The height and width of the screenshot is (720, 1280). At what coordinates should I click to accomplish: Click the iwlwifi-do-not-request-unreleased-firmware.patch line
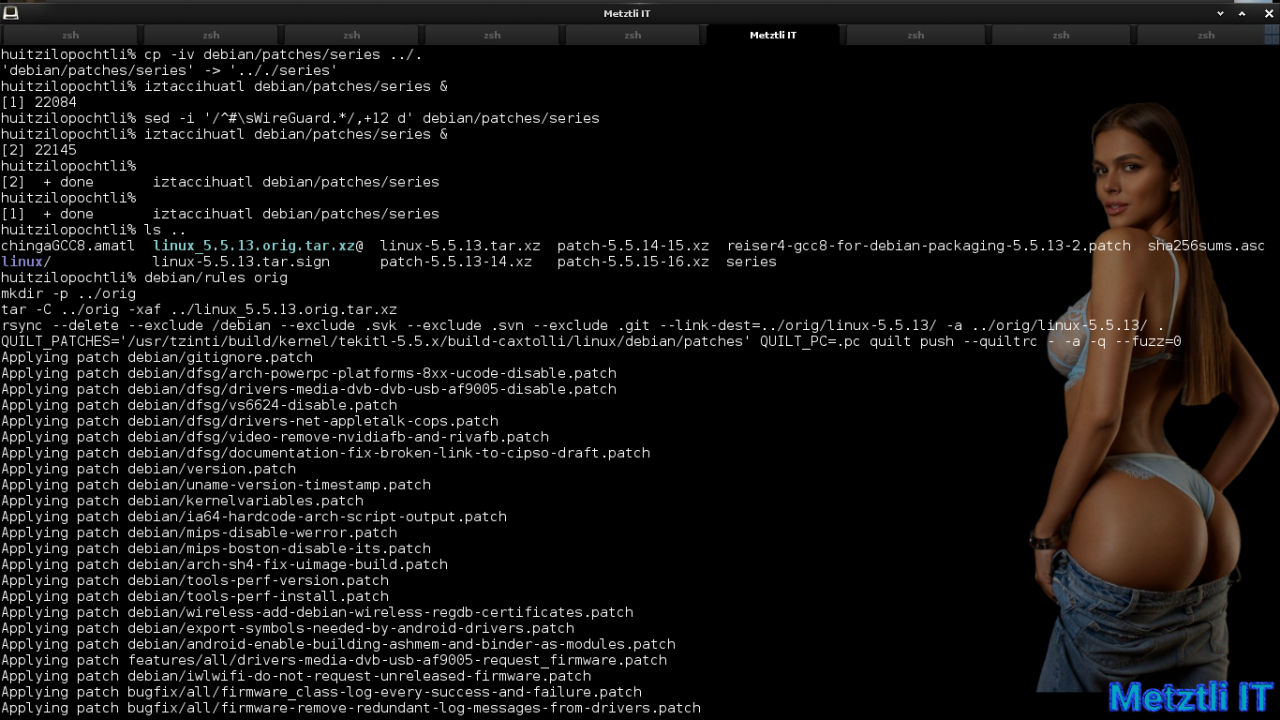click(x=296, y=677)
